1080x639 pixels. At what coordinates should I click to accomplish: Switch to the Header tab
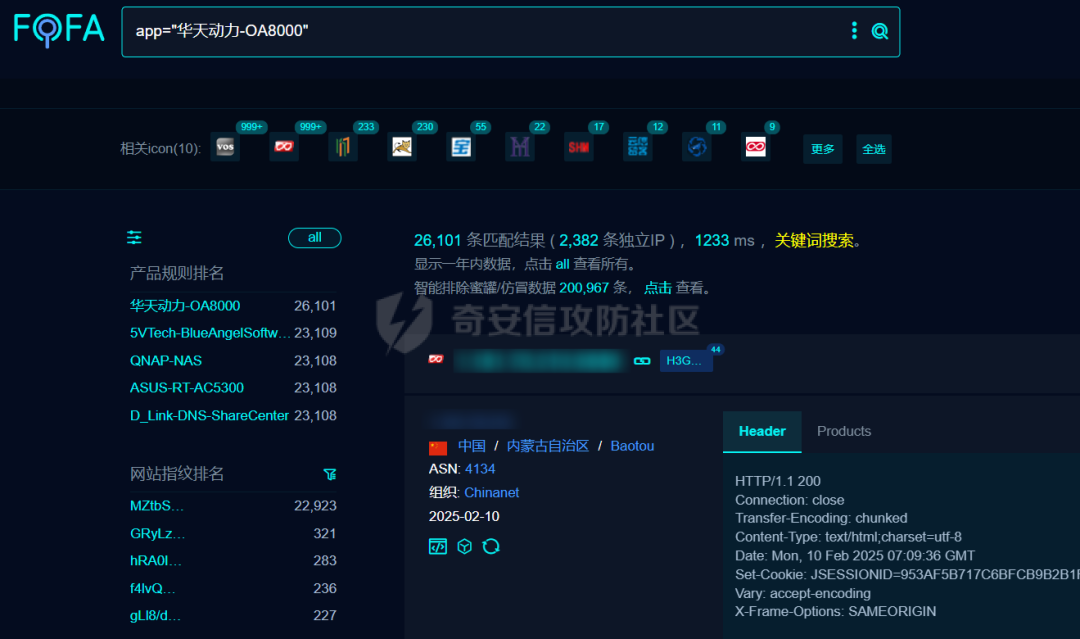click(762, 432)
